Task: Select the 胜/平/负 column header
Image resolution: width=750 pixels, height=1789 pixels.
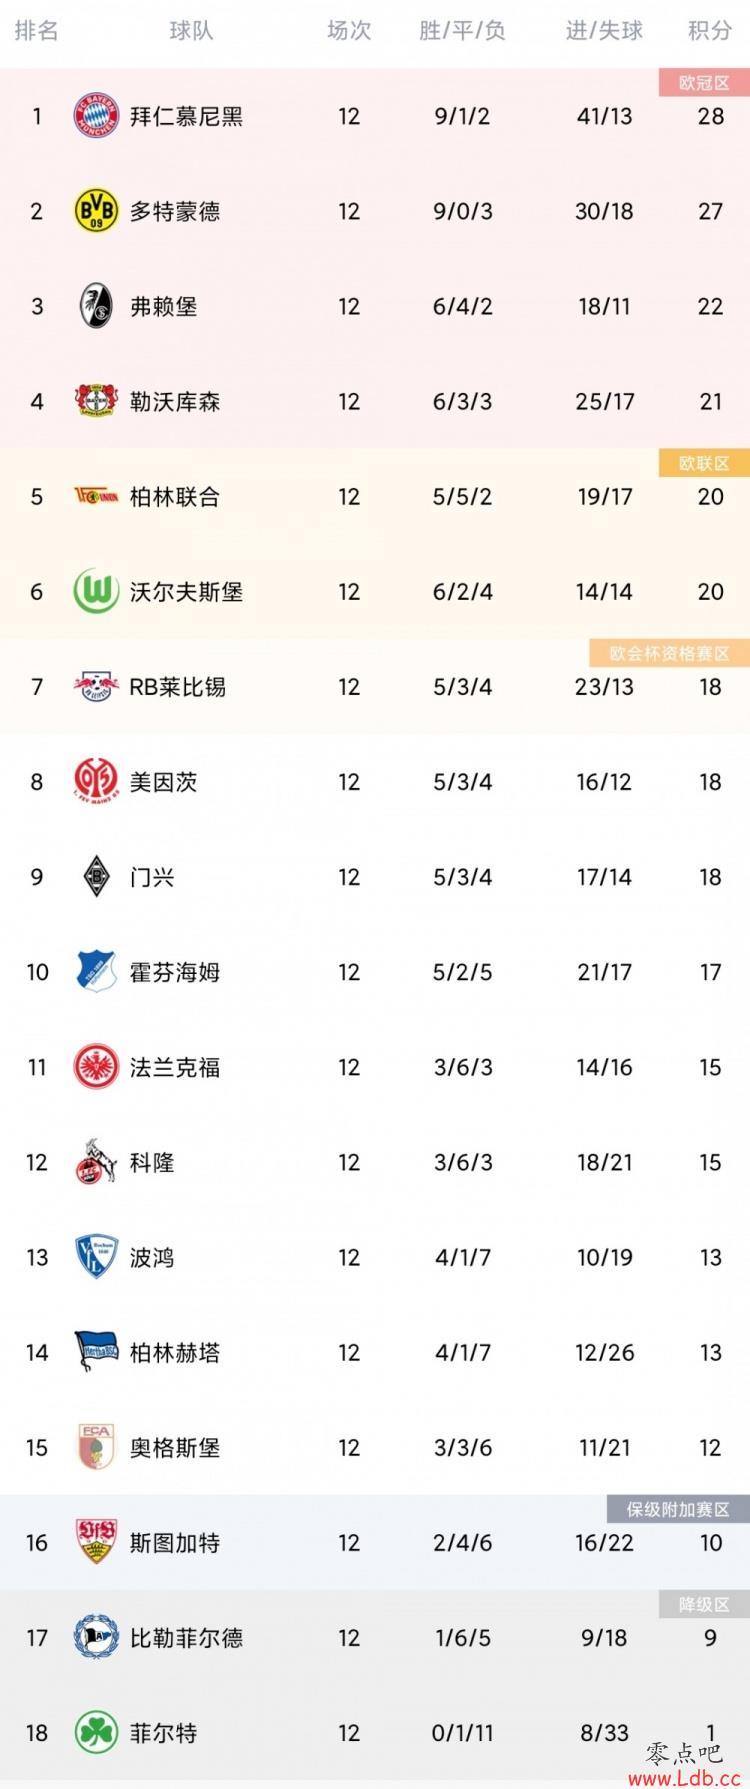Action: coord(462,31)
